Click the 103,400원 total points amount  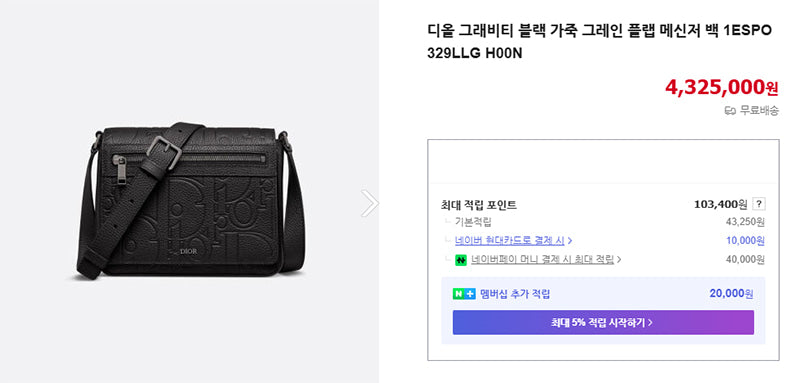pos(720,205)
